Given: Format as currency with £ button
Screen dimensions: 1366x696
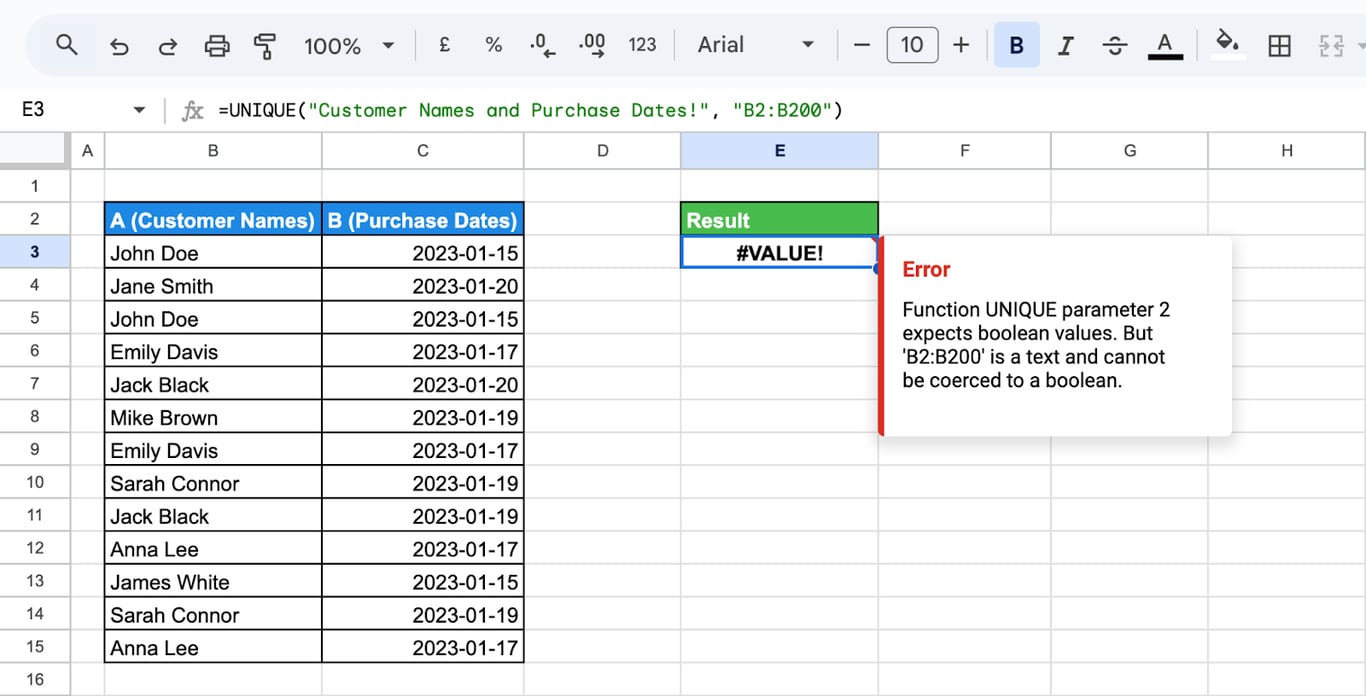Looking at the screenshot, I should click(445, 45).
